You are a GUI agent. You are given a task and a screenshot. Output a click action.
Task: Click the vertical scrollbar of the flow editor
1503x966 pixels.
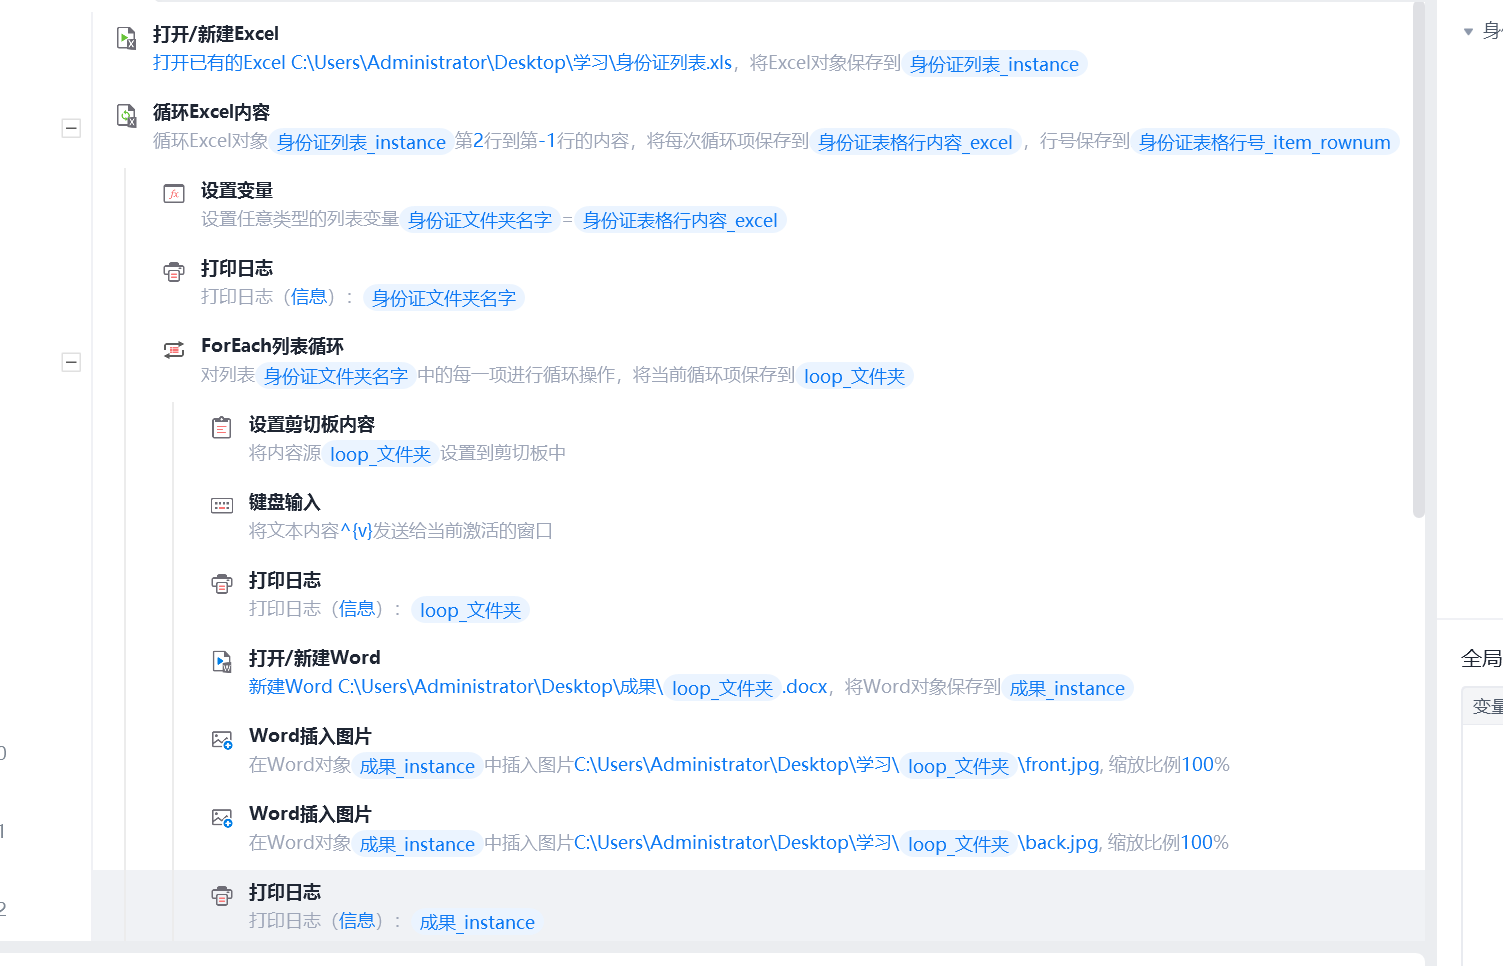[x=1419, y=260]
